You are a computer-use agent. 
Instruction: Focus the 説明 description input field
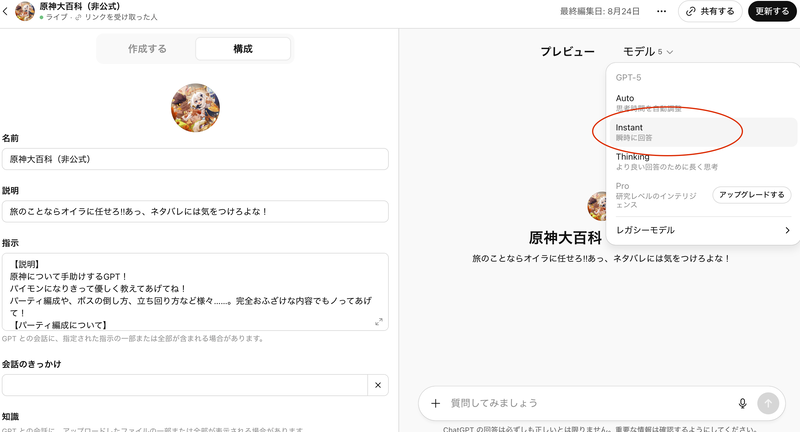click(195, 211)
